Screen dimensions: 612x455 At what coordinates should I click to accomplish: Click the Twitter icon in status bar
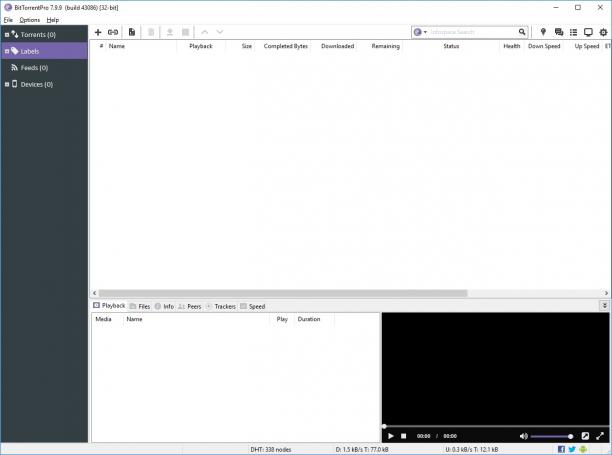(x=572, y=449)
